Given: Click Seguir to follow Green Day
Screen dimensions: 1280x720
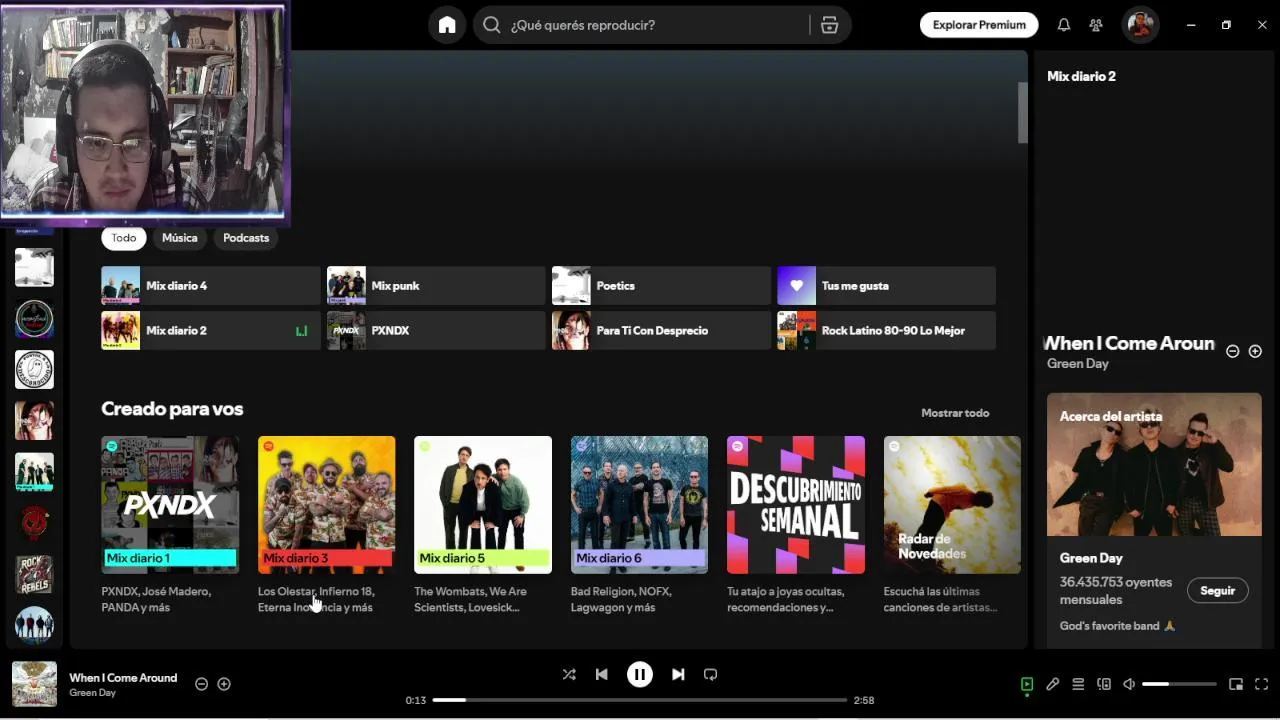Looking at the screenshot, I should click(1218, 591).
